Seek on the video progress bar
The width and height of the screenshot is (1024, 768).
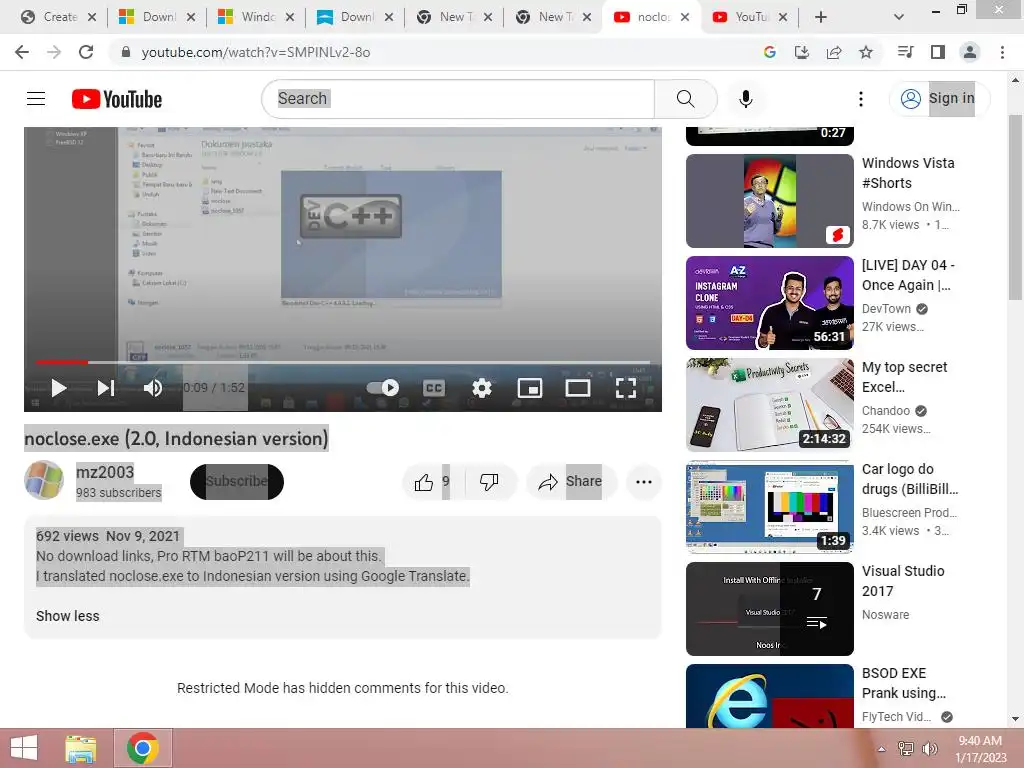[x=343, y=362]
